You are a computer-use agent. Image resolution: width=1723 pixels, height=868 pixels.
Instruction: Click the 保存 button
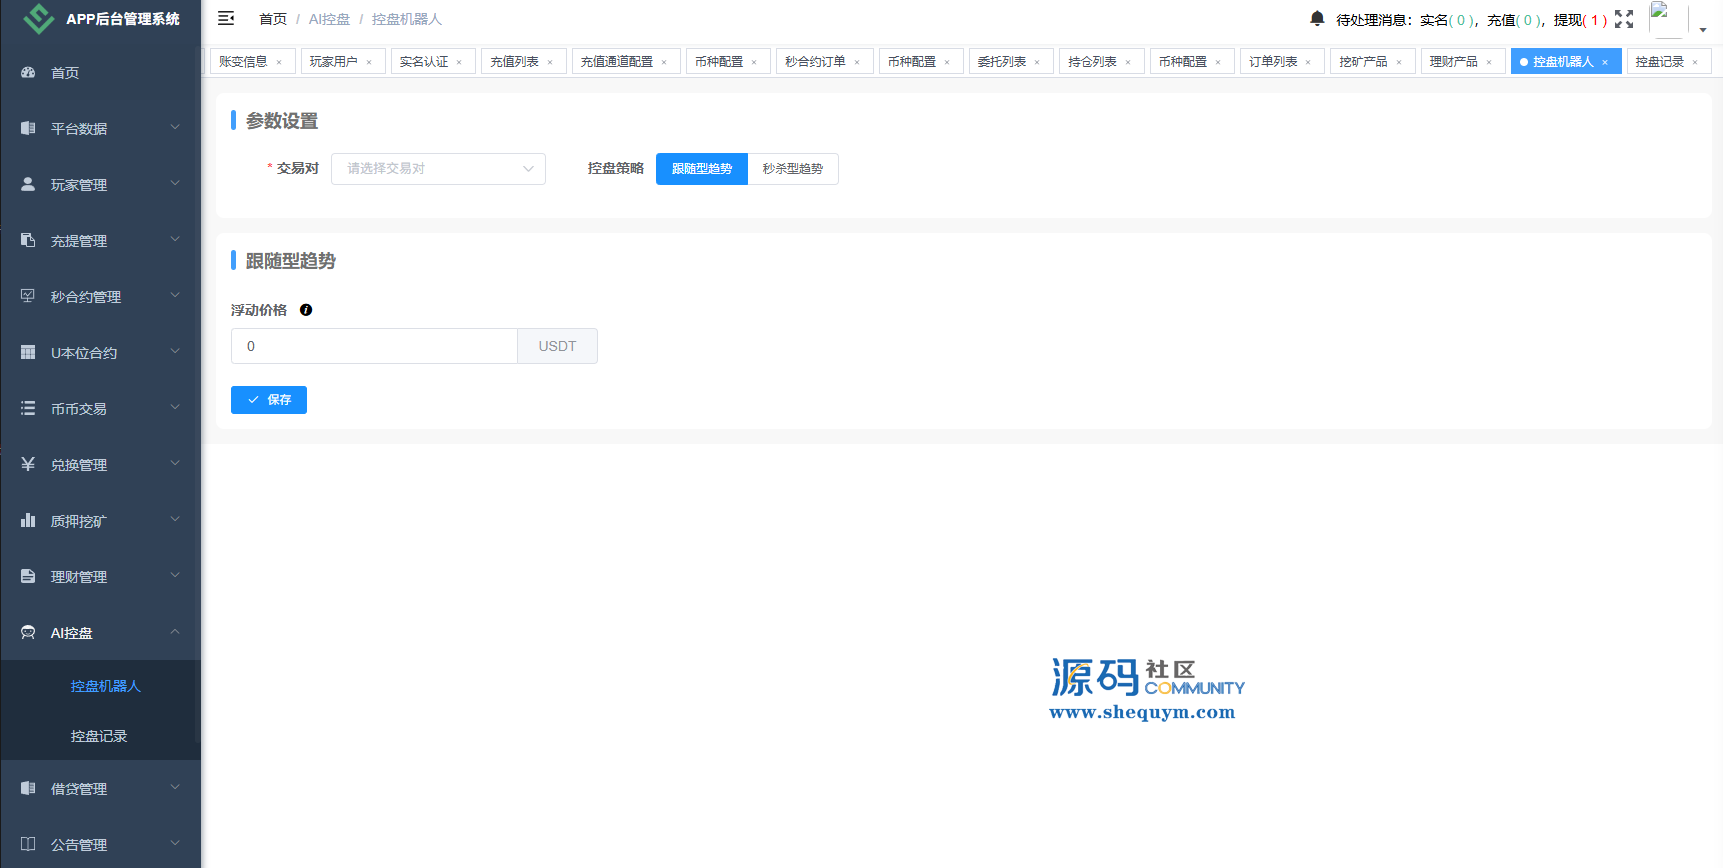tap(269, 400)
